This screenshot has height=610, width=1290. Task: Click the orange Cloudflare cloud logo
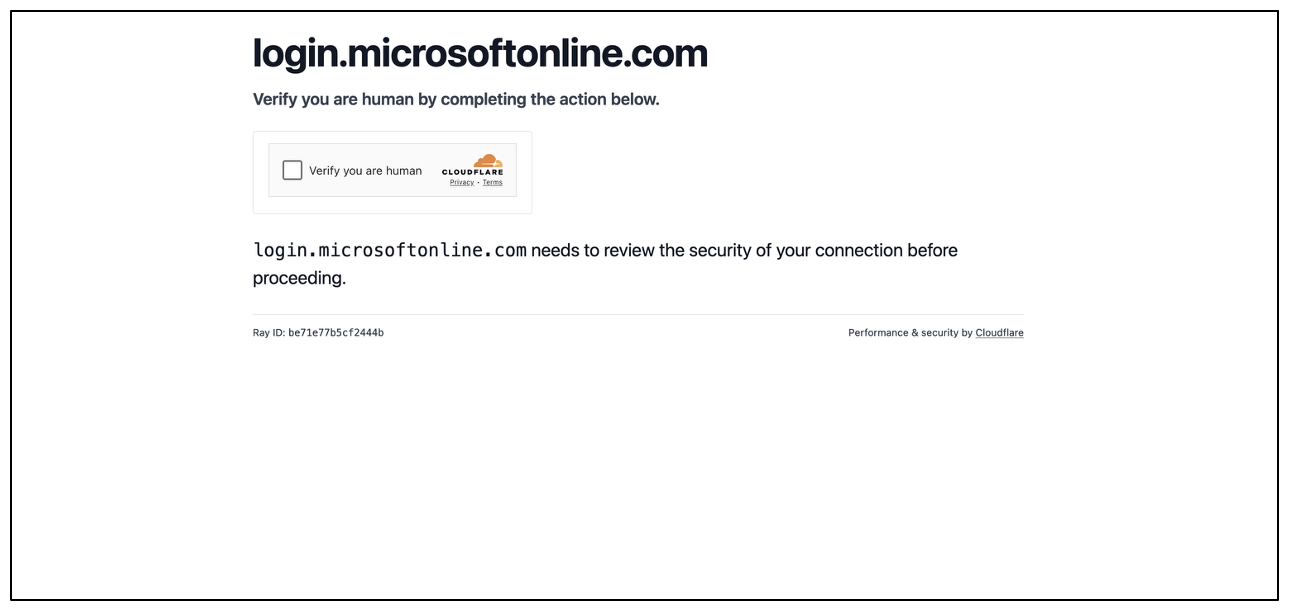pos(487,160)
